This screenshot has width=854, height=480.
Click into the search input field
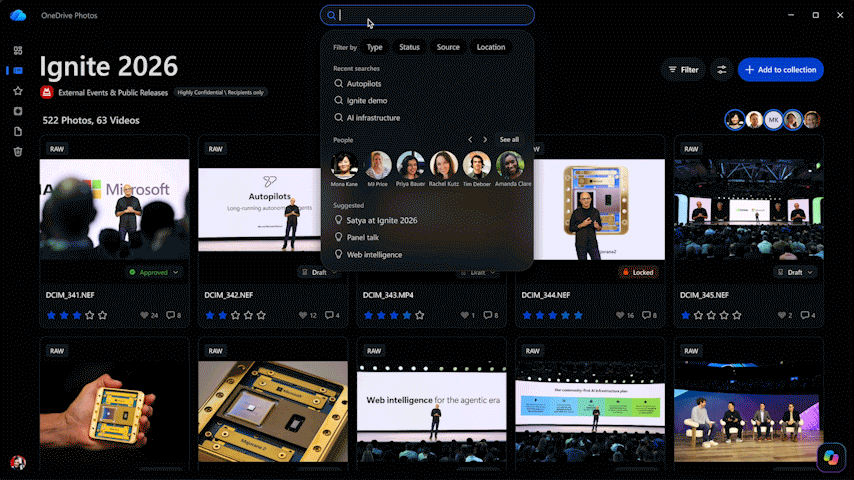tap(427, 15)
